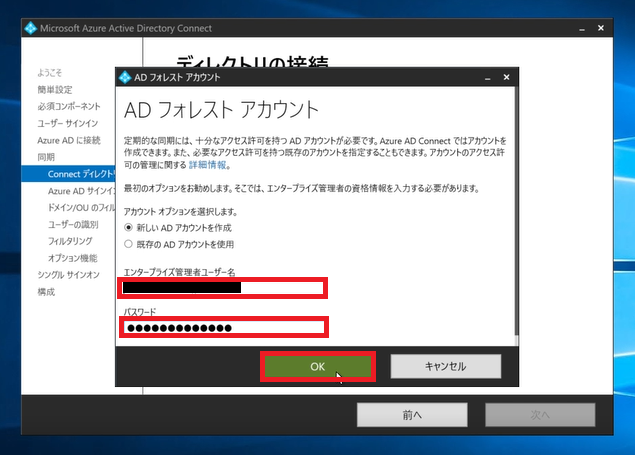Select フィルタリング sidebar step
635x455 pixels.
70,241
